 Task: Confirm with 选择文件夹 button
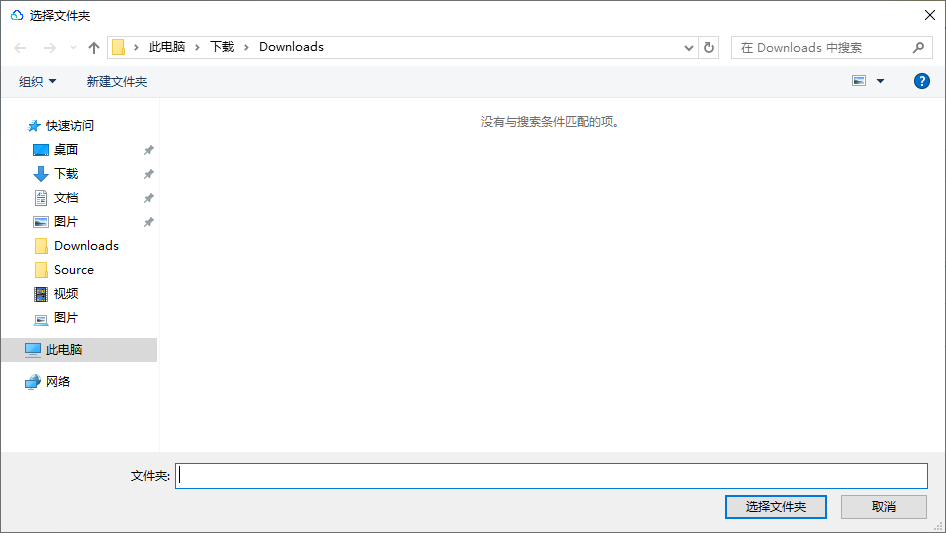(775, 506)
